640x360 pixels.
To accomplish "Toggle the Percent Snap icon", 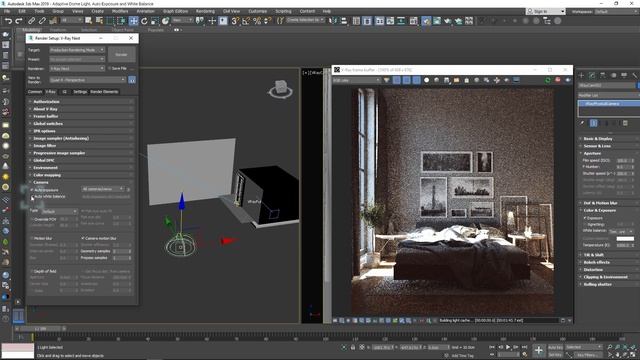I will click(x=257, y=21).
